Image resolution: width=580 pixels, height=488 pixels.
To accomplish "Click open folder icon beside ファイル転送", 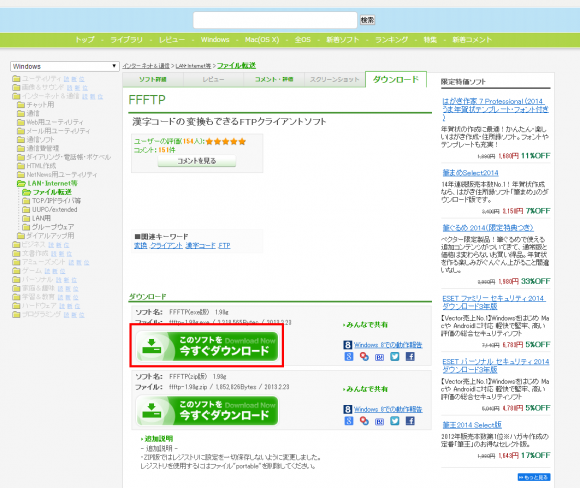I will pyautogui.click(x=26, y=192).
